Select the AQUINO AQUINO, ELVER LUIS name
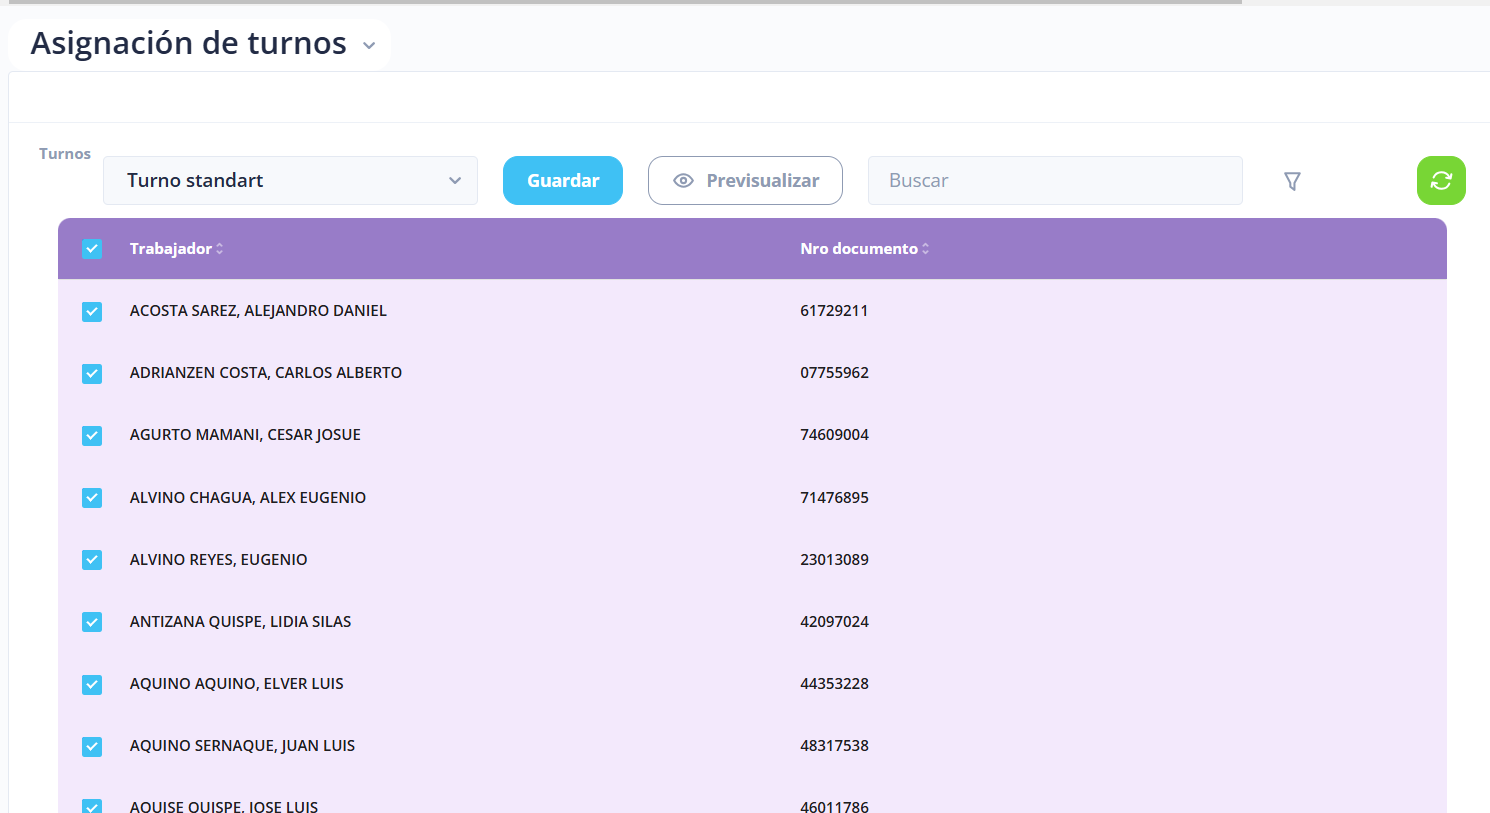Image resolution: width=1490 pixels, height=813 pixels. (x=236, y=684)
